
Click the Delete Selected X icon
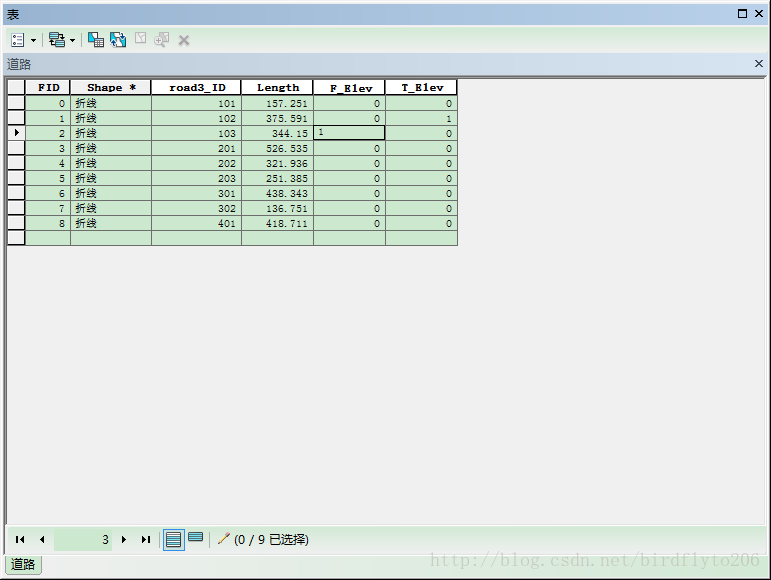[x=184, y=40]
